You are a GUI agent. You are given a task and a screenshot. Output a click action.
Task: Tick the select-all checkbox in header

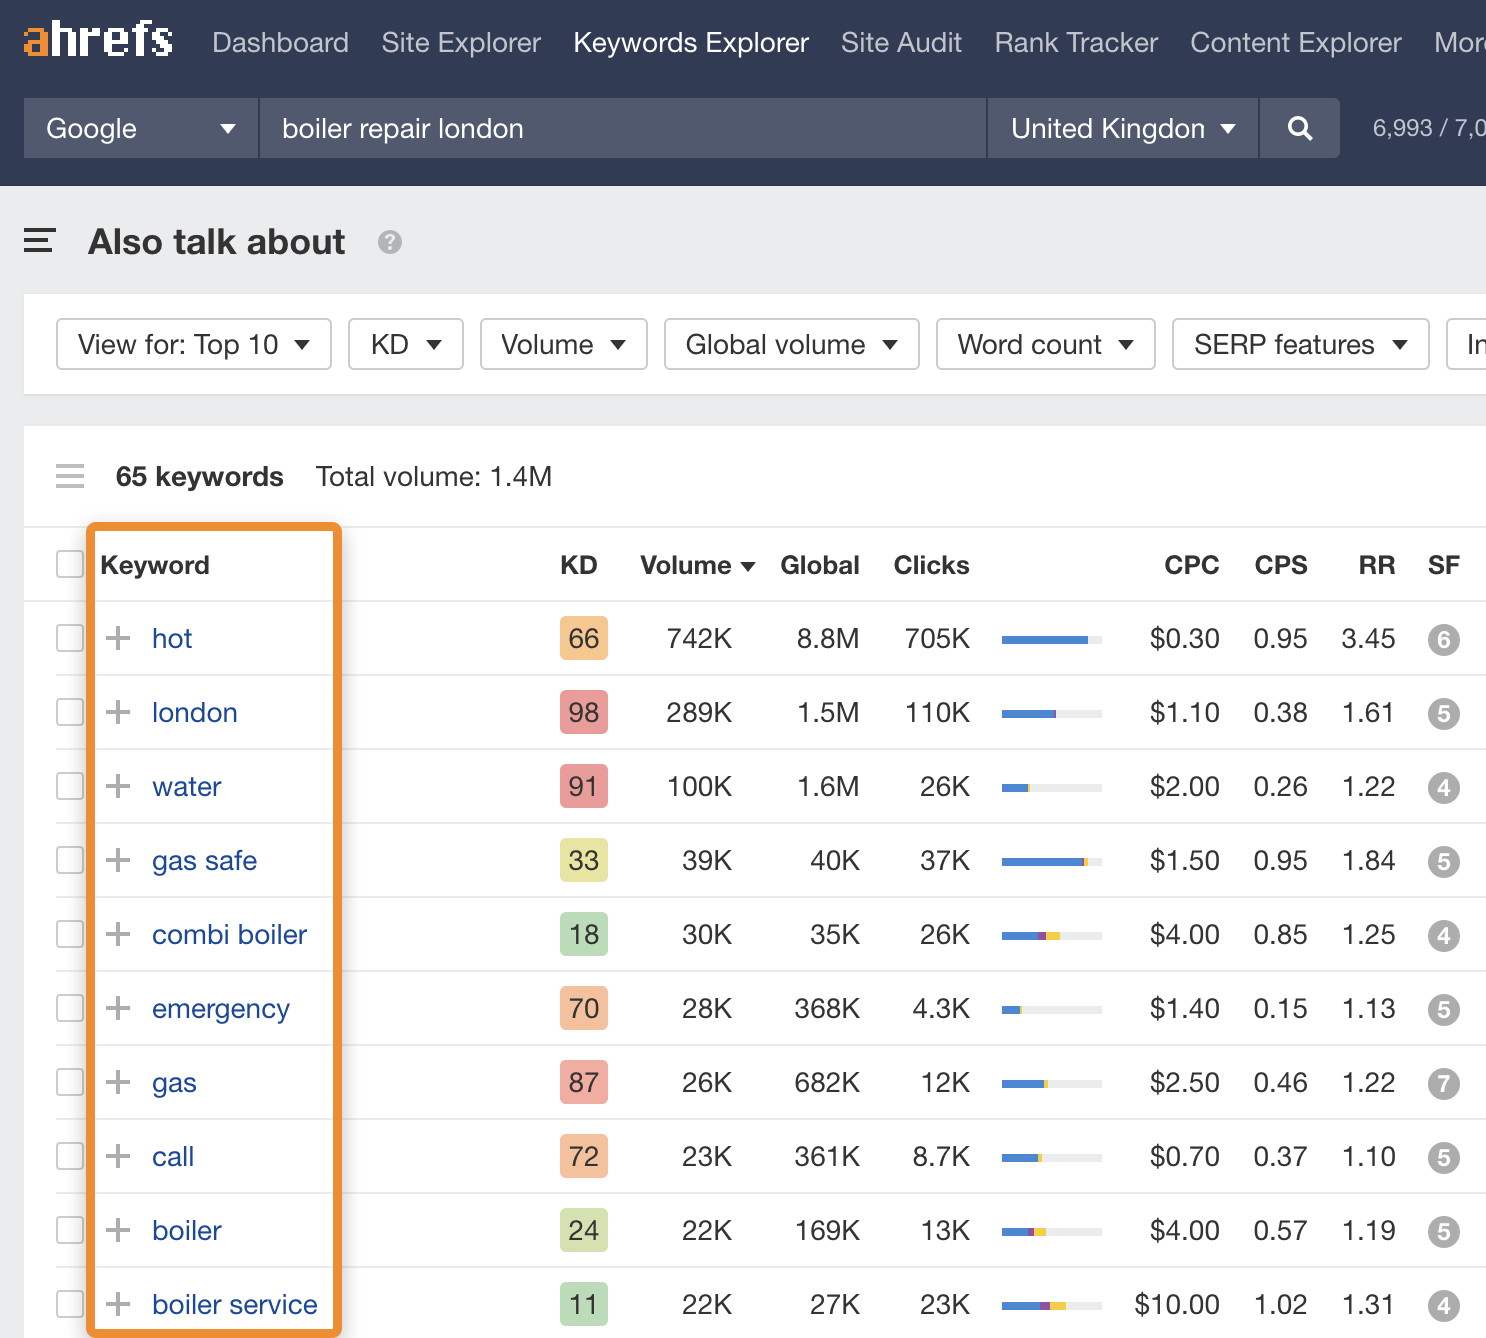click(70, 564)
